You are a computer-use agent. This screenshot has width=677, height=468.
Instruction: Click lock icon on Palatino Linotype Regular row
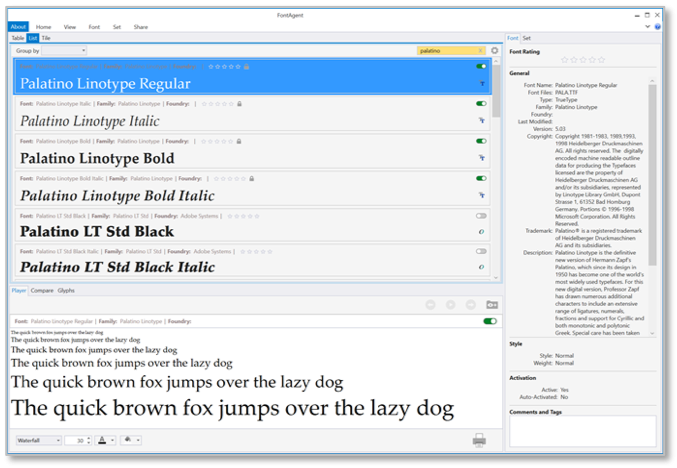coord(247,66)
